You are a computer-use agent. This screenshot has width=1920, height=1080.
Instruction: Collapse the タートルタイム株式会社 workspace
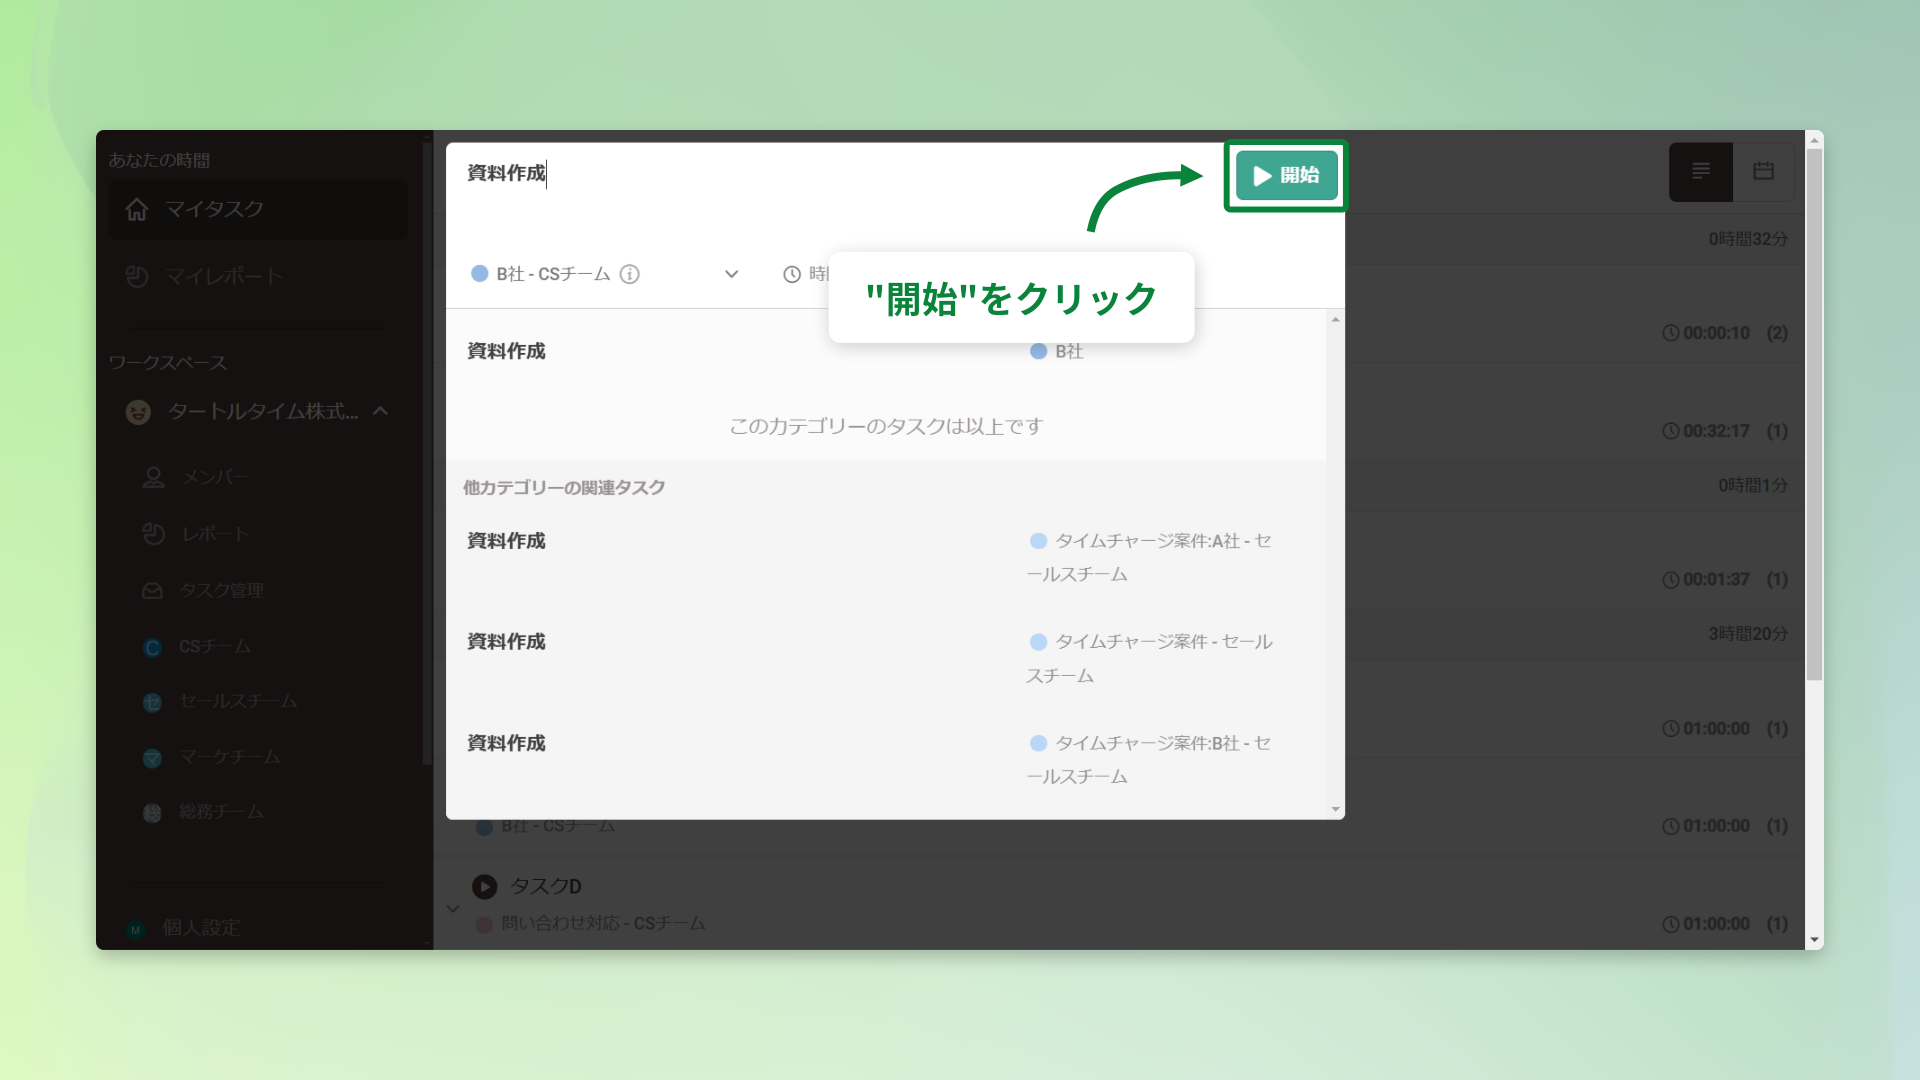click(379, 411)
